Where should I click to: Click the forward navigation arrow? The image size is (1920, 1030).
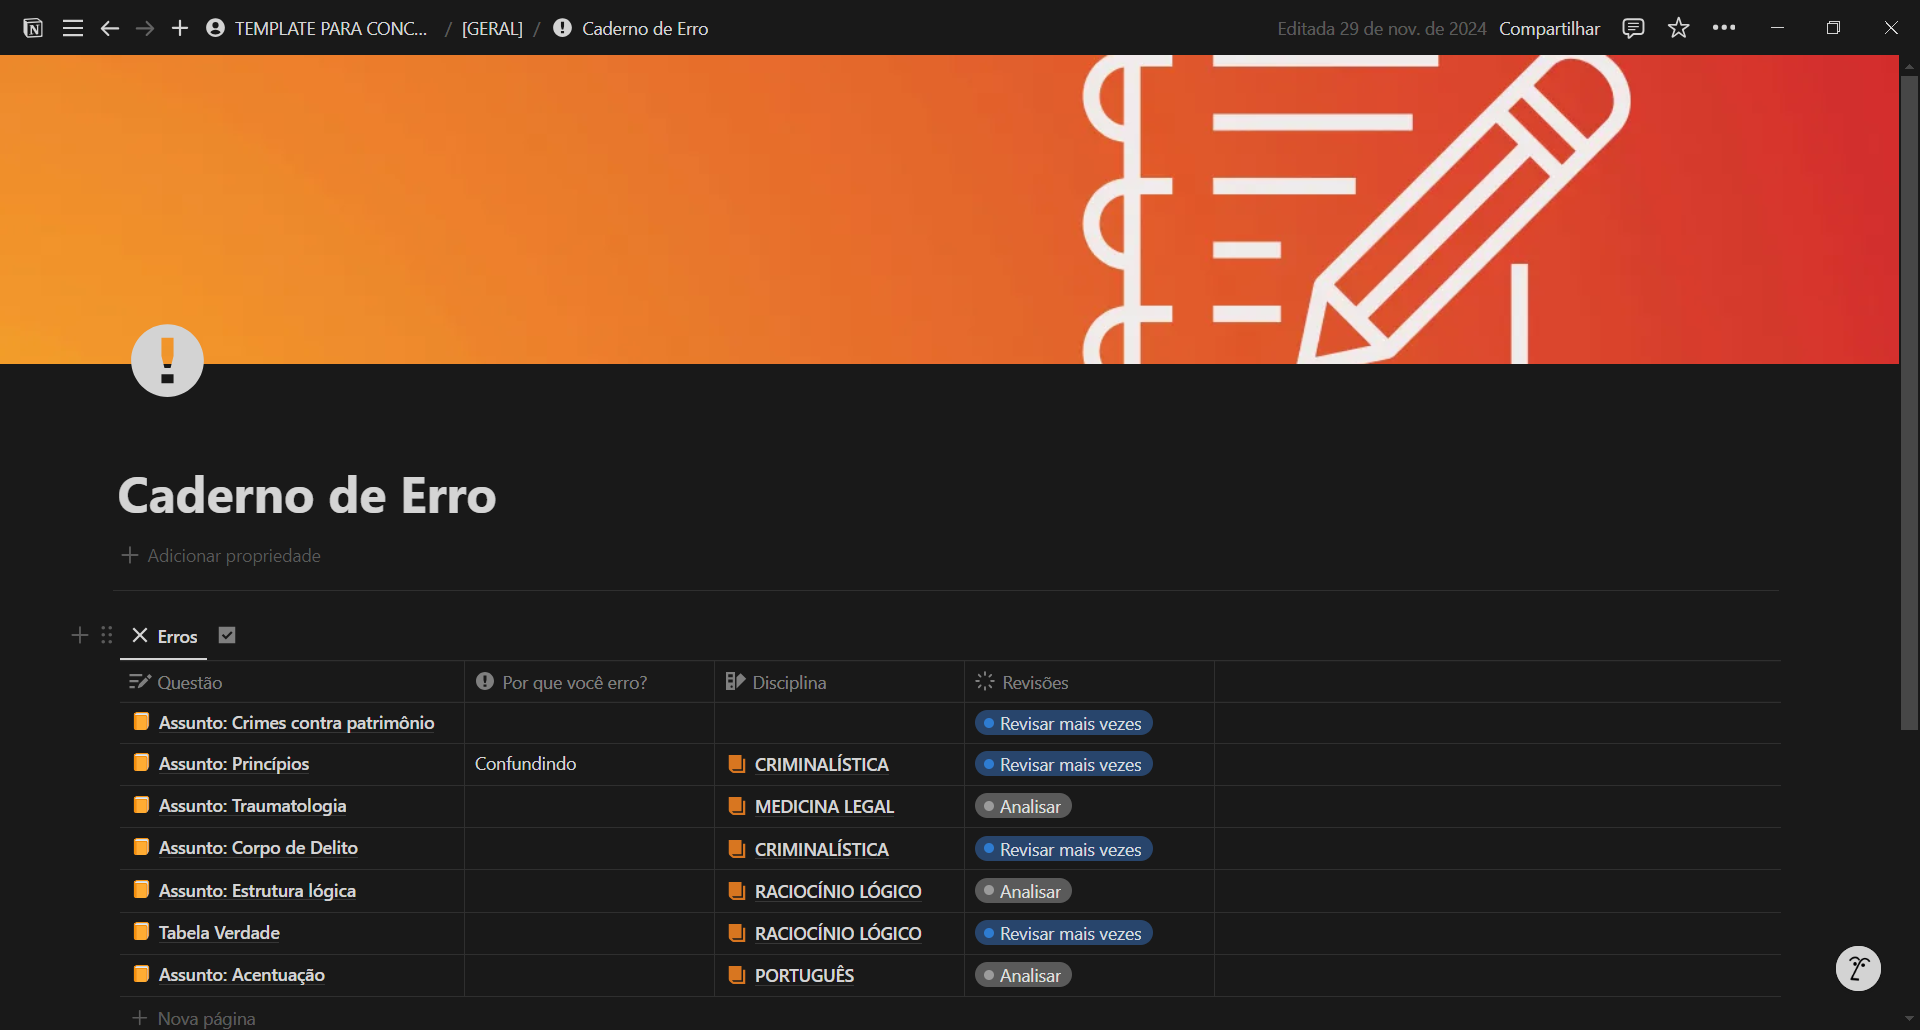(145, 28)
